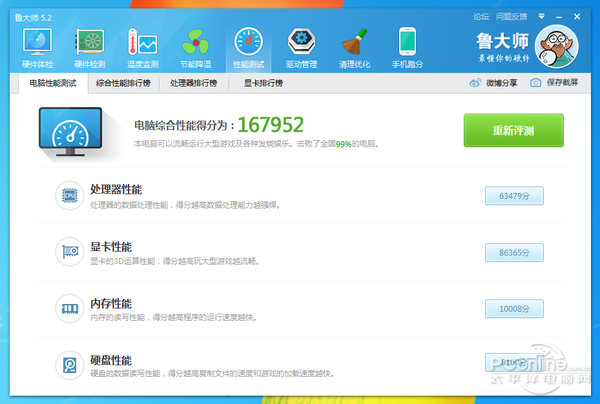
Task: Click the 鲁大师 5.2 window title
Action: 33,18
